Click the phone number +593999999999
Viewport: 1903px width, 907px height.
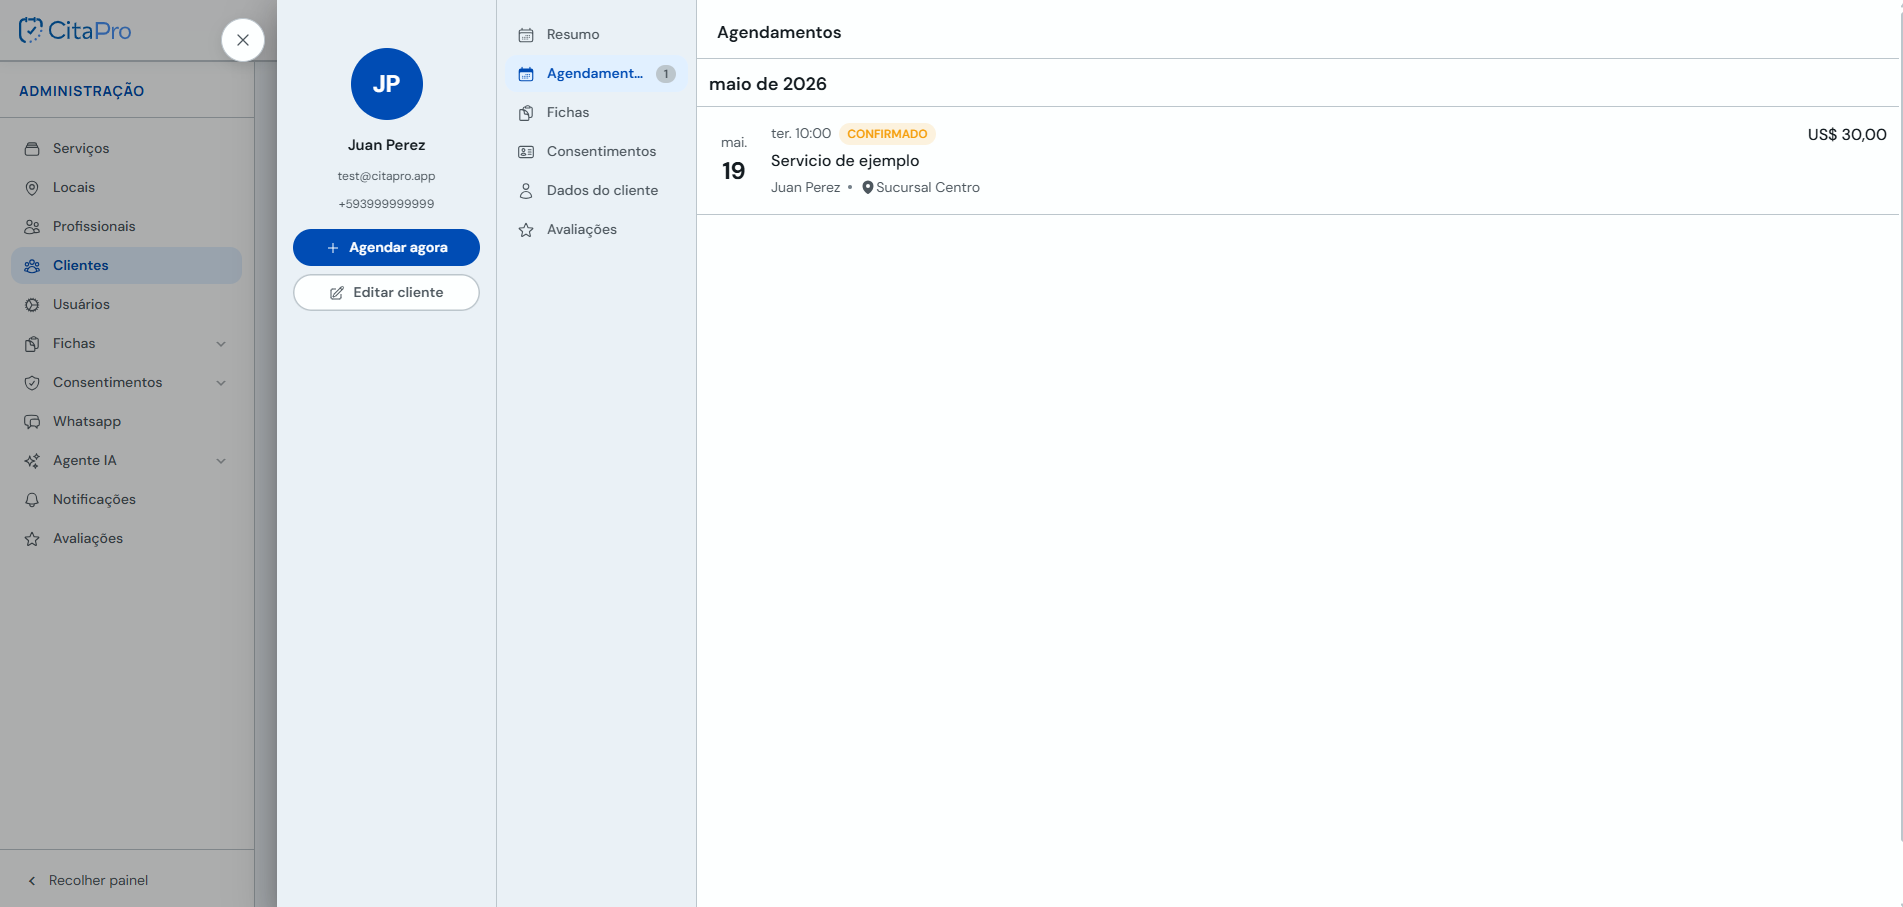[x=386, y=204]
